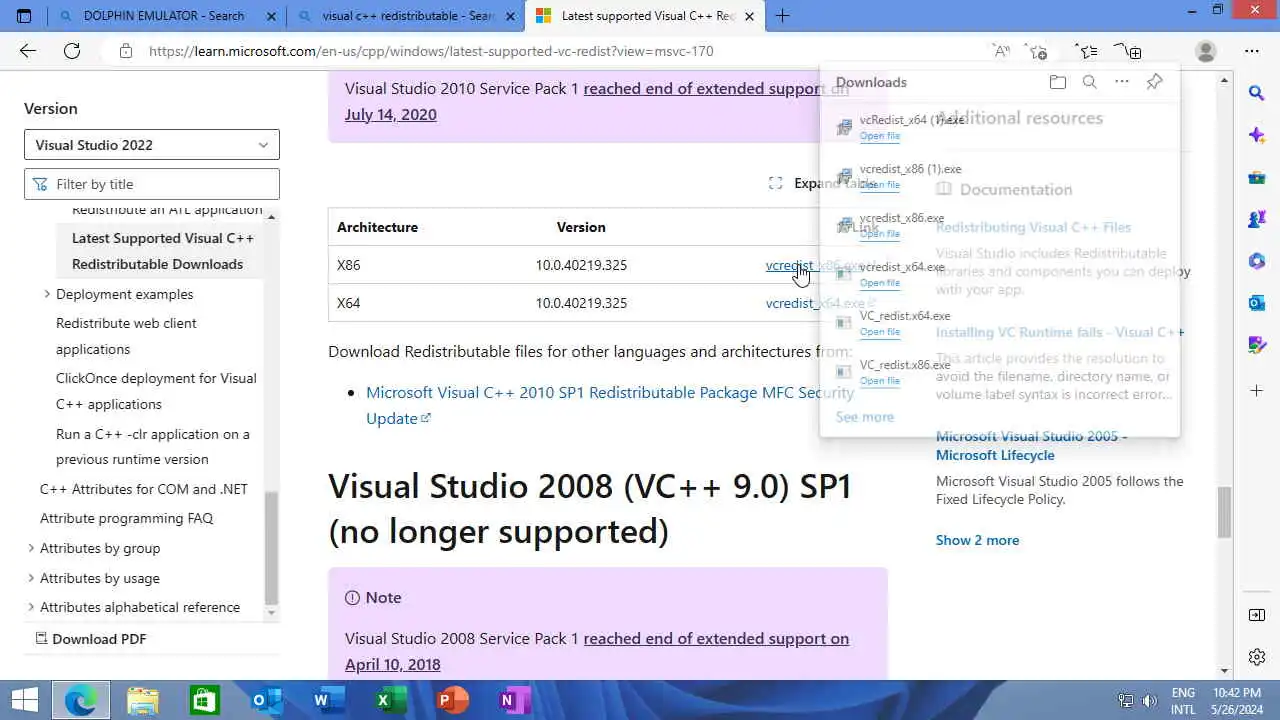This screenshot has width=1280, height=720.
Task: Click the table of contents scrollbar thumb
Action: [271, 548]
